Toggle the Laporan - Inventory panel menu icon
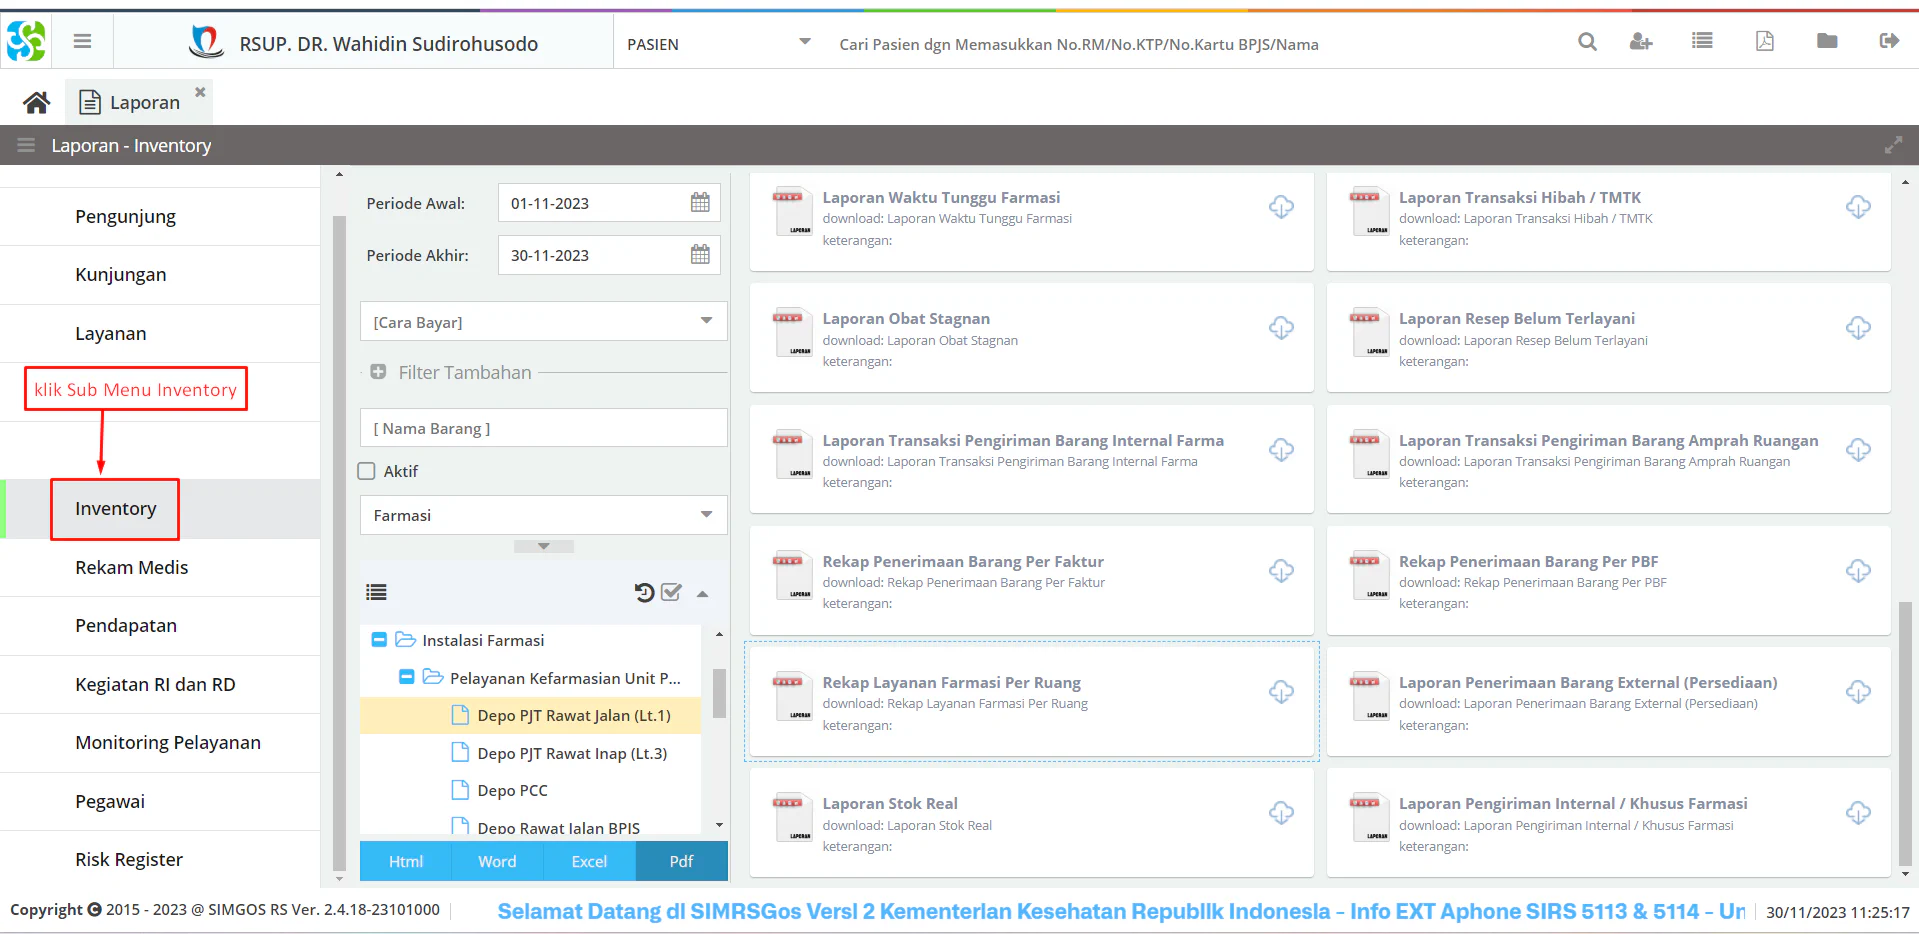This screenshot has height=934, width=1919. tap(26, 146)
